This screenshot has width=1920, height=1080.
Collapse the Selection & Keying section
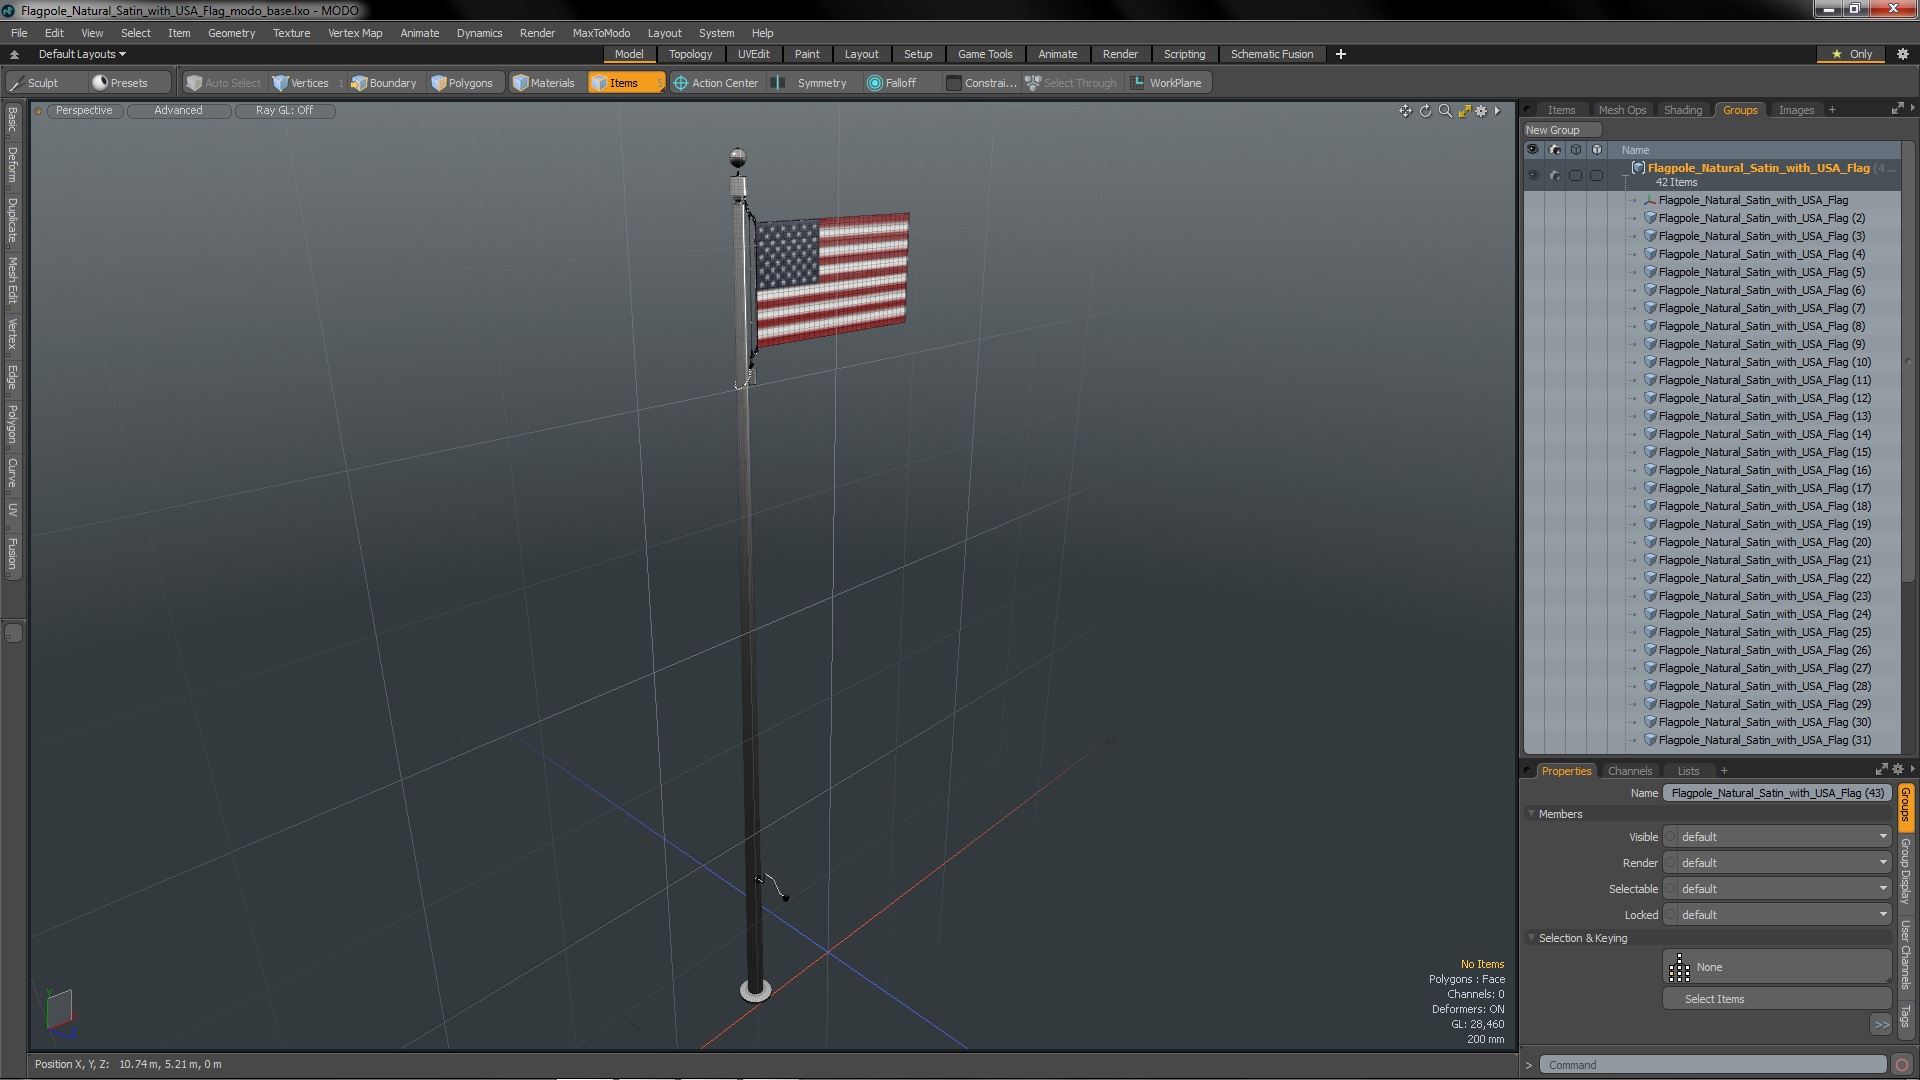pyautogui.click(x=1531, y=938)
